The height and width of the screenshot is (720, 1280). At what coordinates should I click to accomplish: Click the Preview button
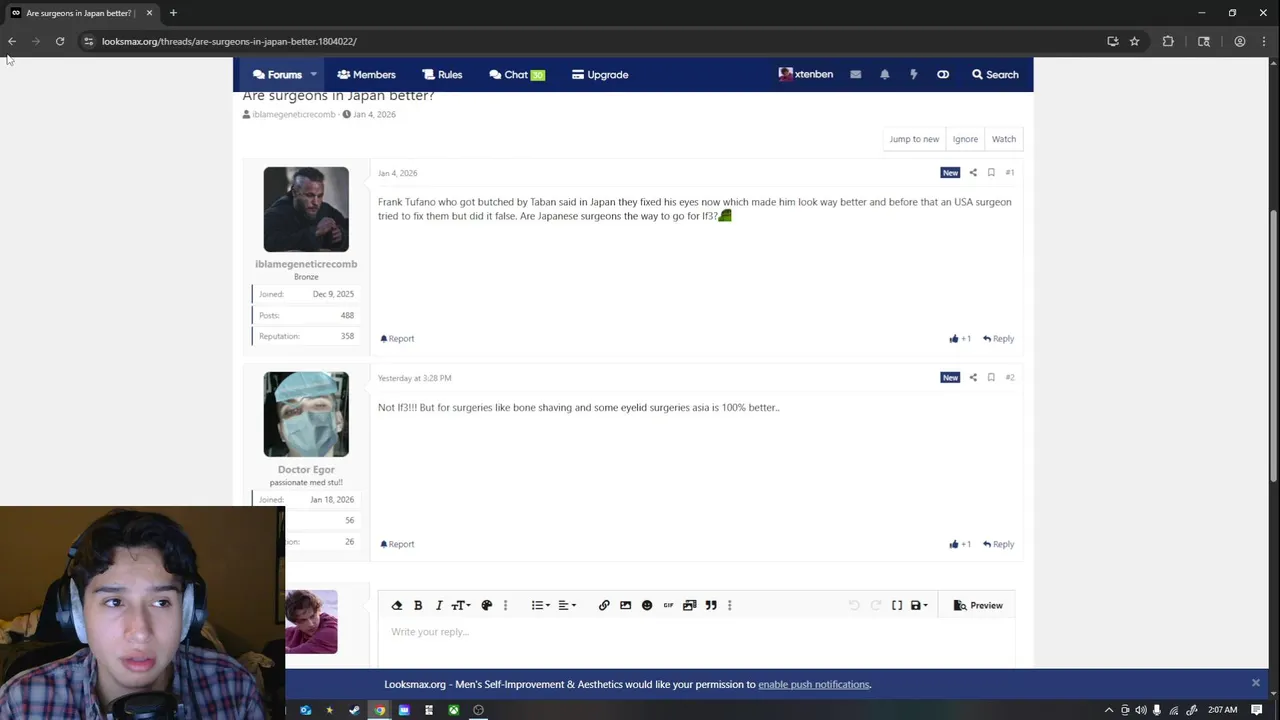[978, 605]
